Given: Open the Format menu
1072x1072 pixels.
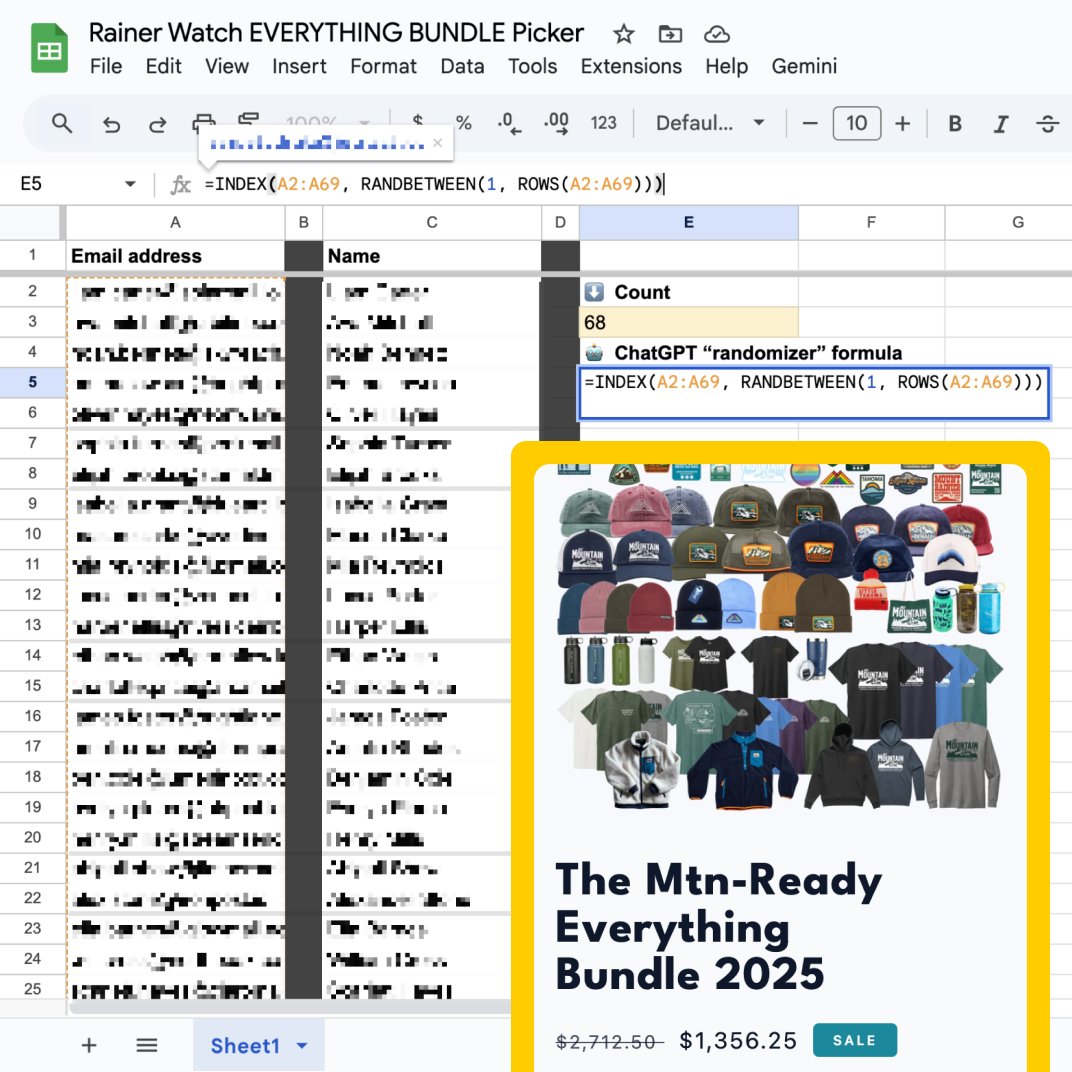Looking at the screenshot, I should [x=383, y=66].
